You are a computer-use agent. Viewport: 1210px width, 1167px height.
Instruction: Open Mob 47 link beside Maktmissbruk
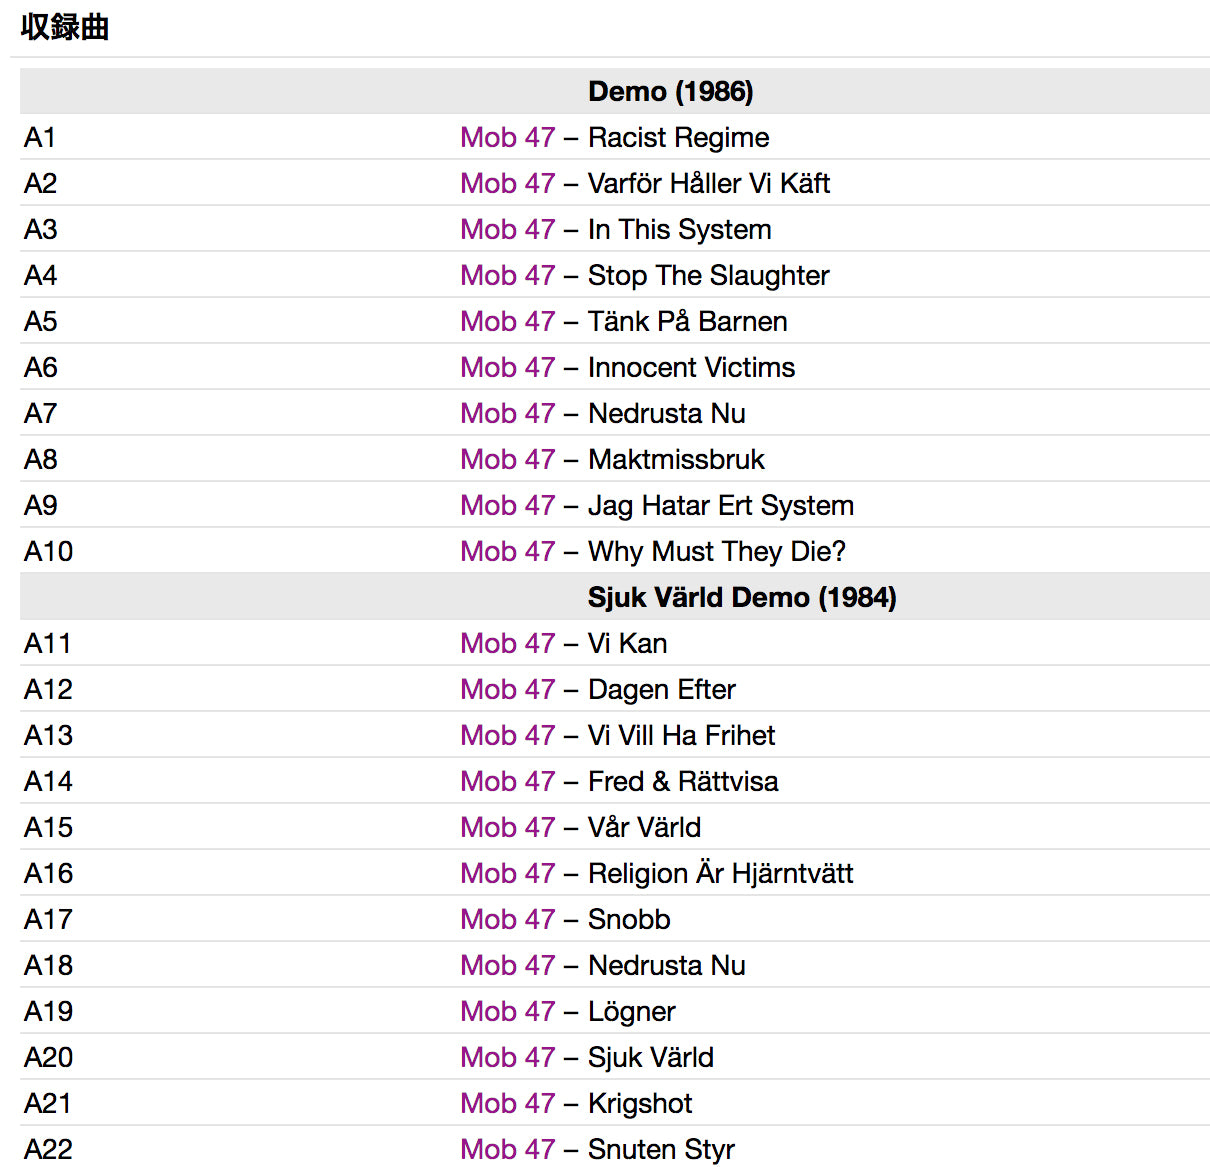[507, 459]
